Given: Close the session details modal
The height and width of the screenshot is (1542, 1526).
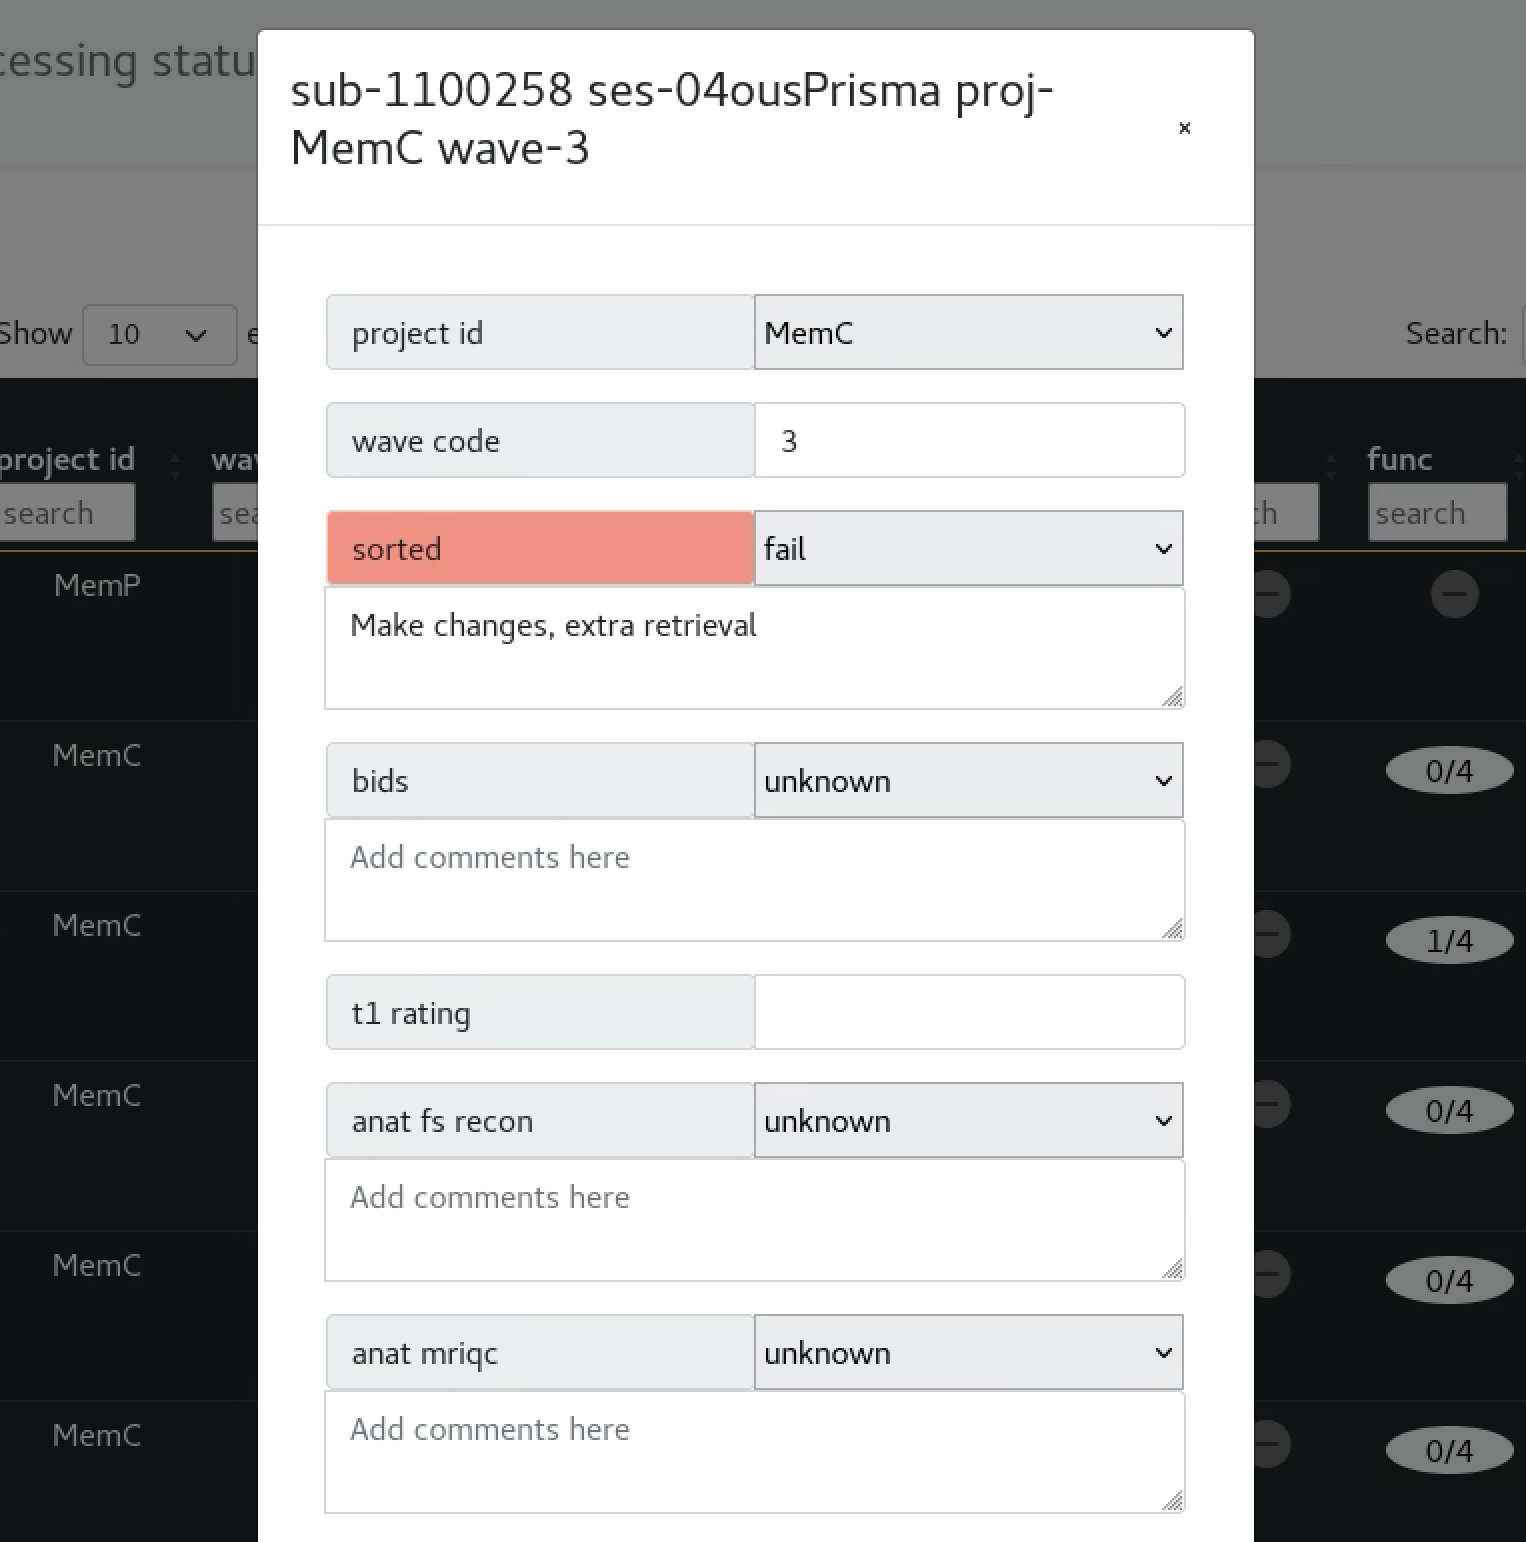Looking at the screenshot, I should [x=1184, y=128].
